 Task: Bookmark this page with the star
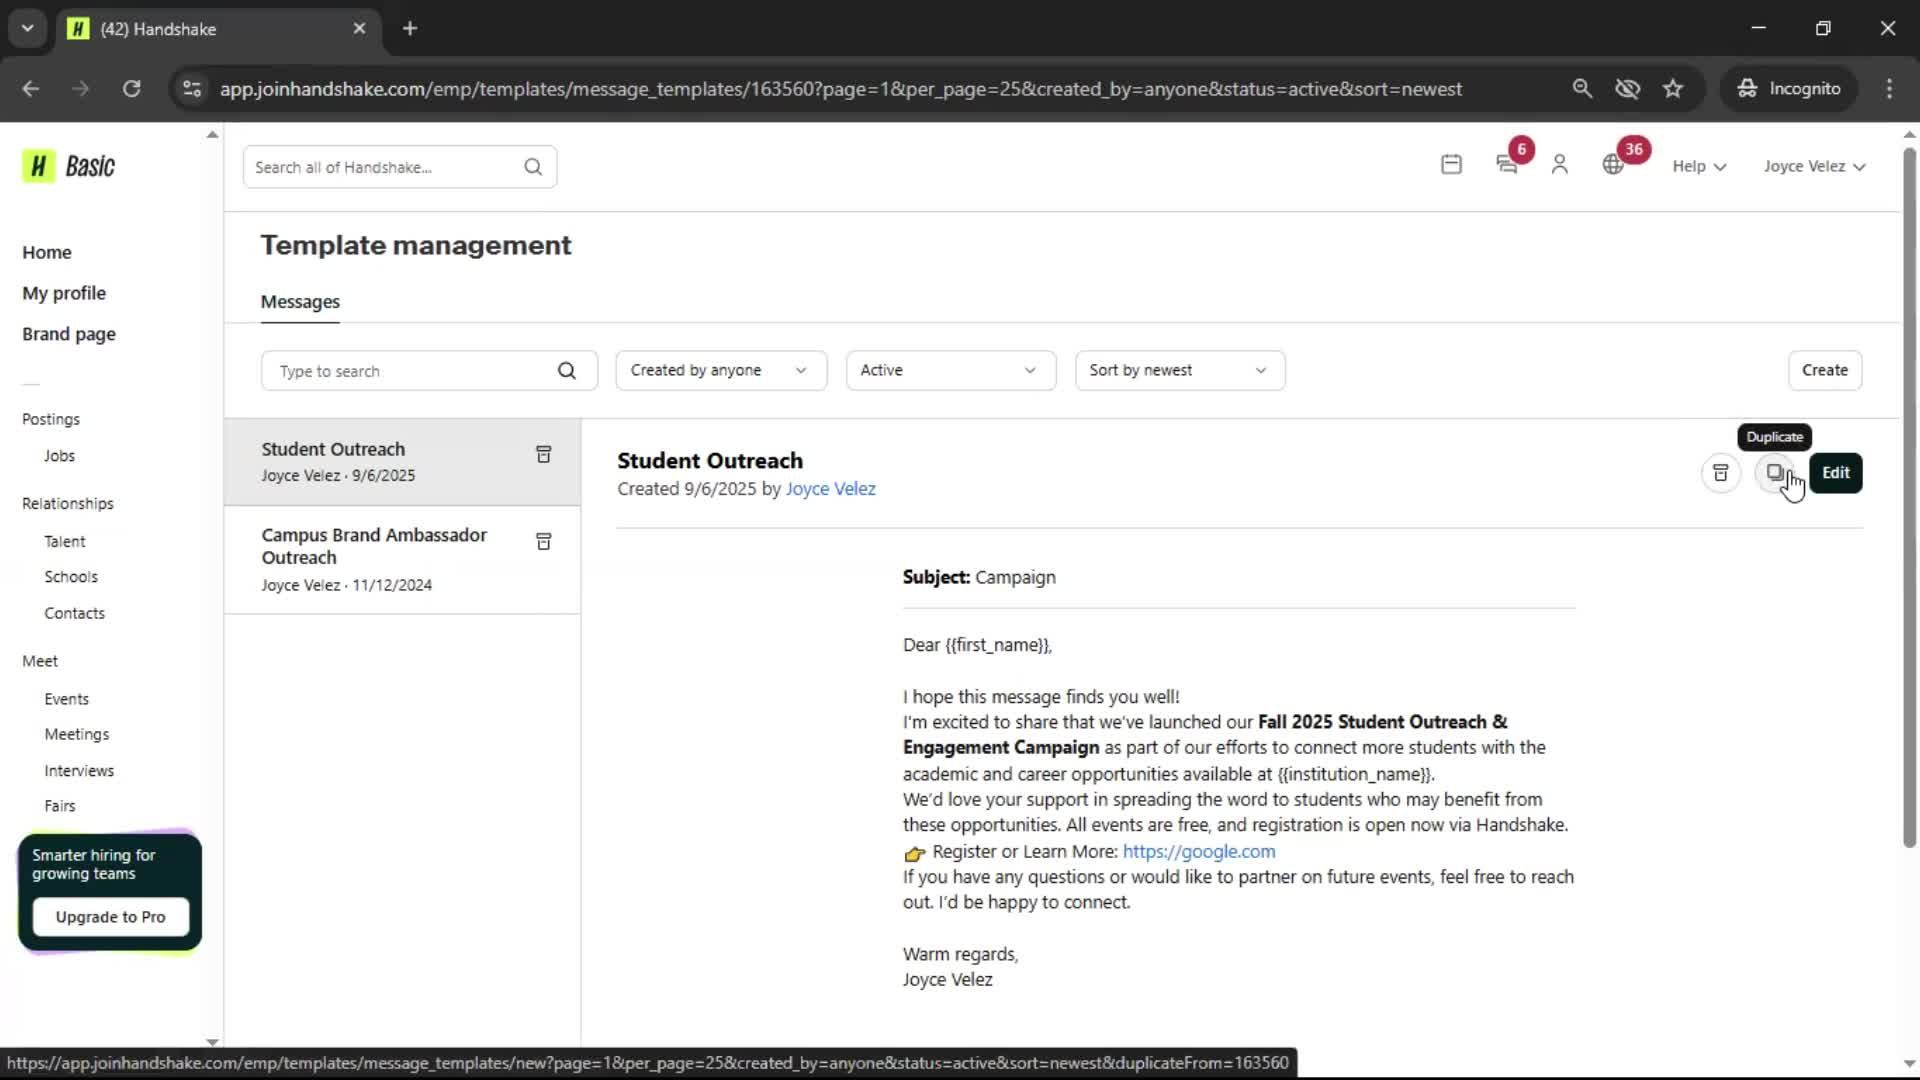(1673, 89)
